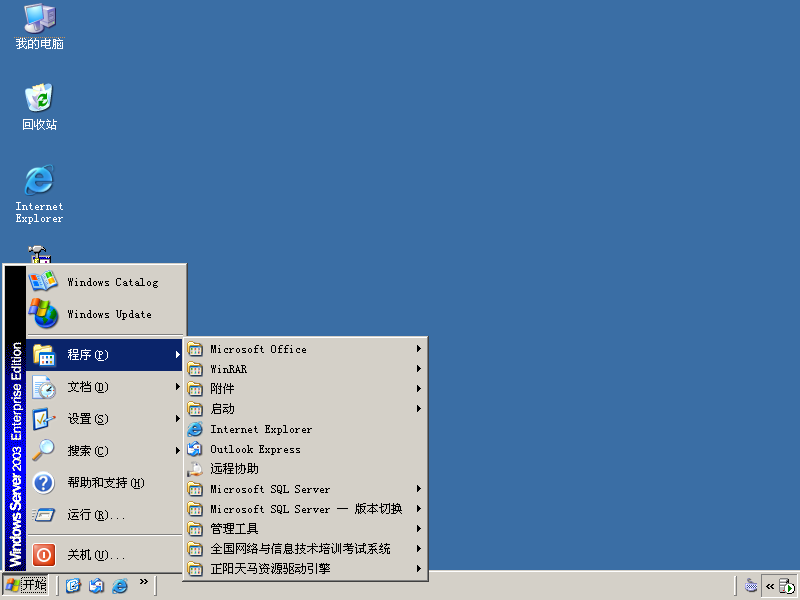This screenshot has height=600, width=800.
Task: Click the 文档(D) documents icon
Action: (44, 387)
